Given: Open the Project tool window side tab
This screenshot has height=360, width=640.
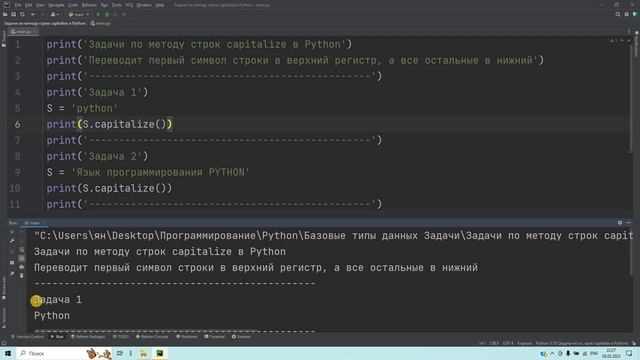Looking at the screenshot, I should click(4, 39).
